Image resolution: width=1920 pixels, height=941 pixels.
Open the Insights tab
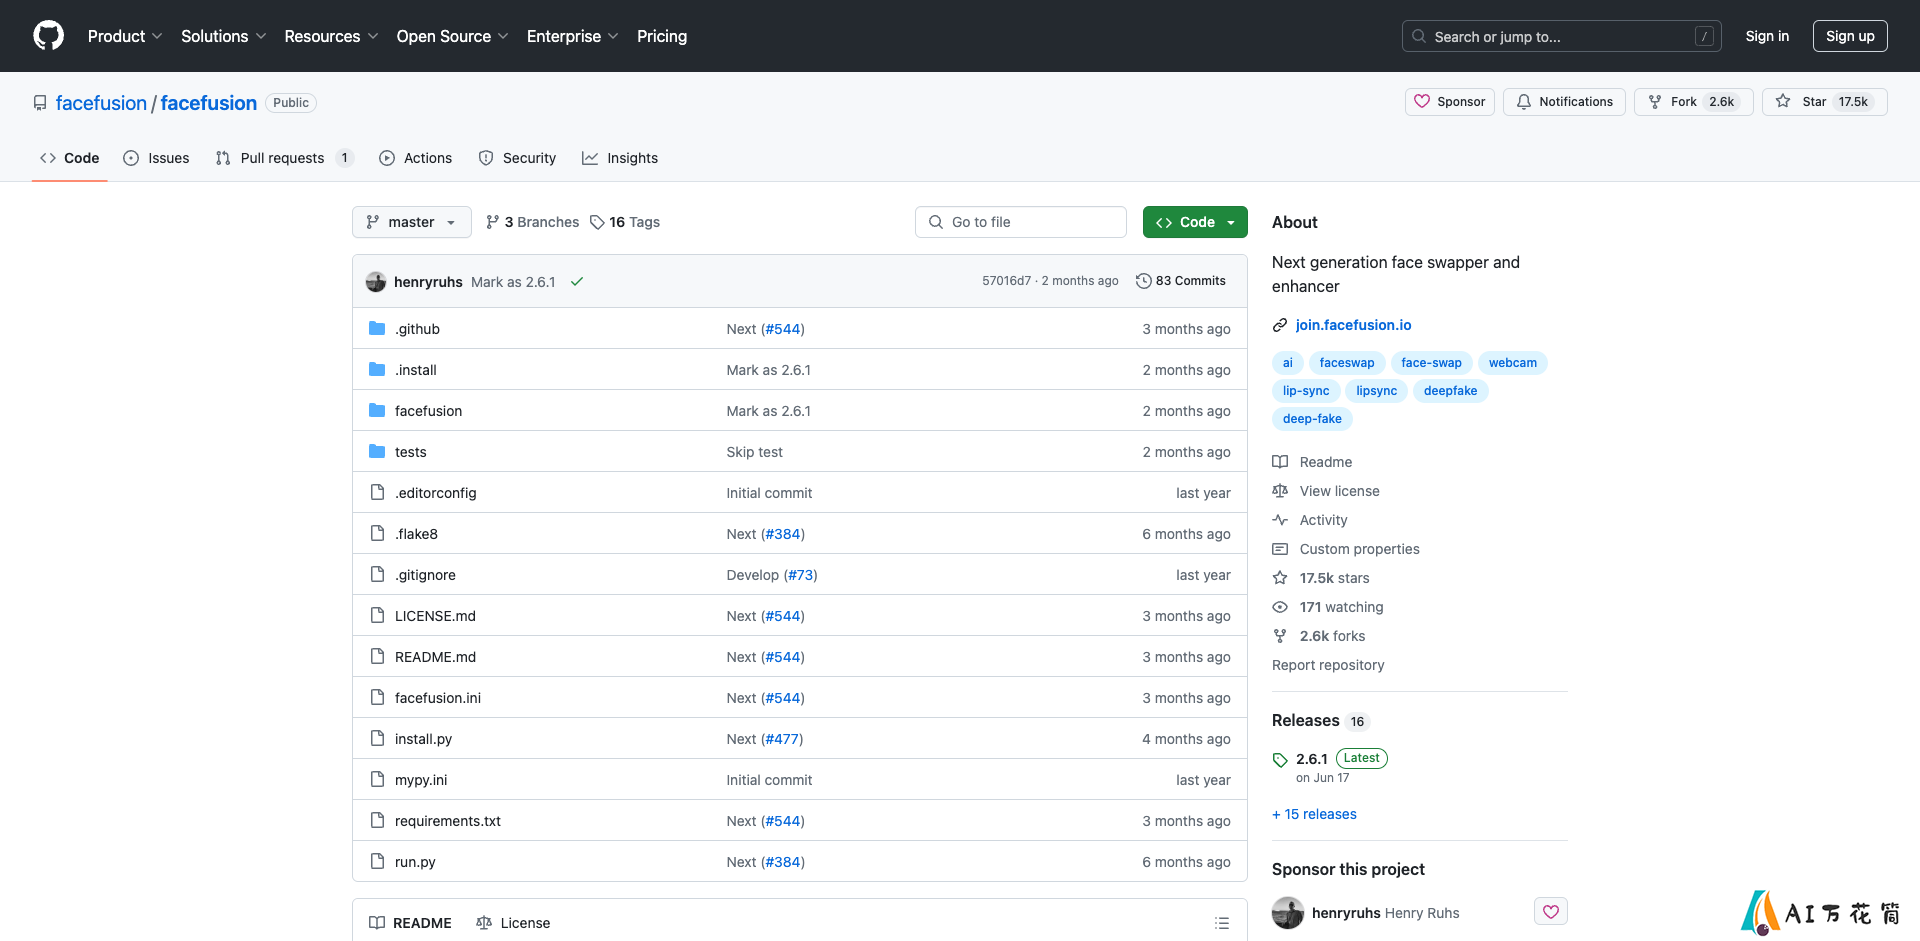(620, 158)
